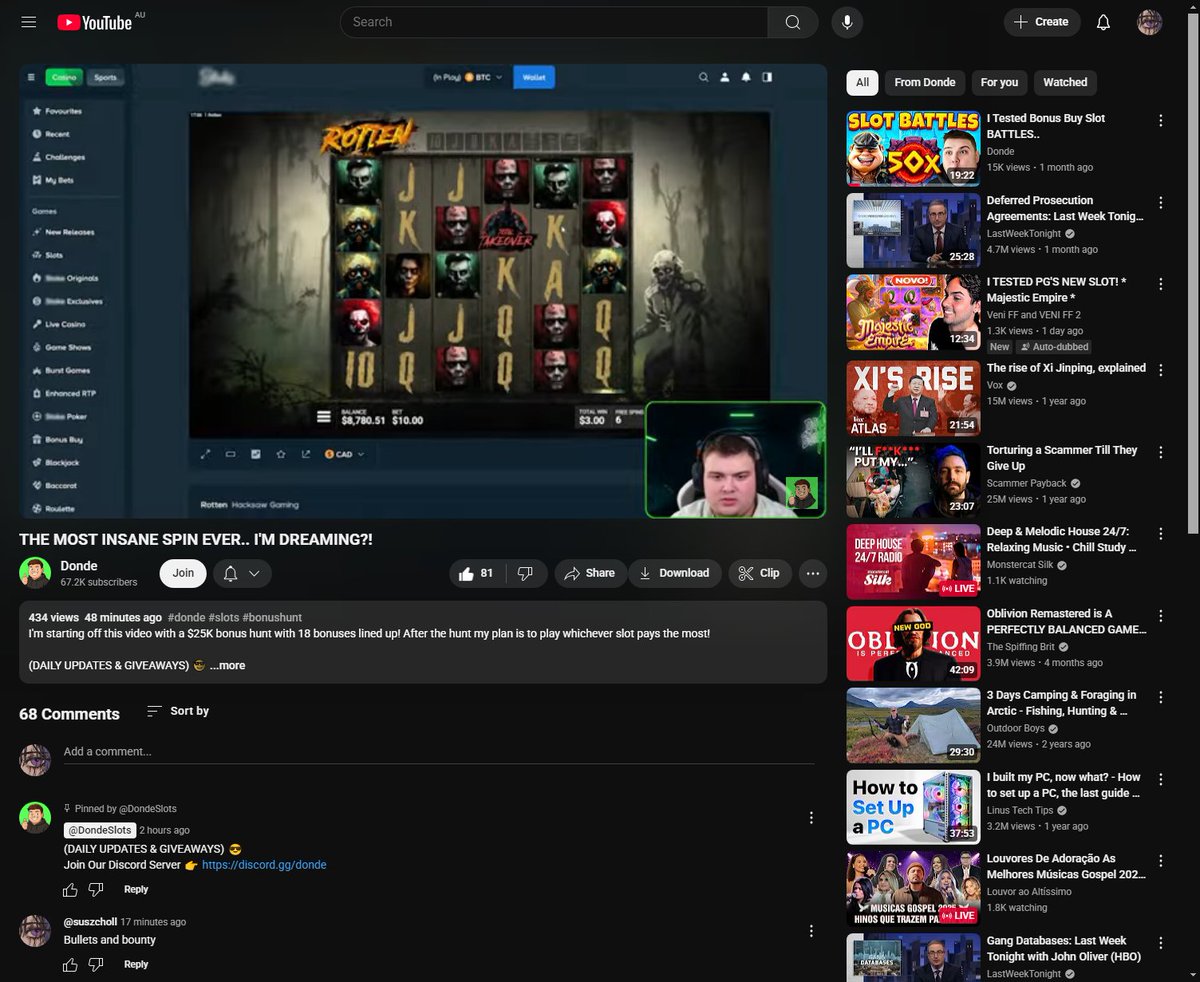Open options for Slot Battles video
This screenshot has height=982, width=1200.
[x=1160, y=120]
